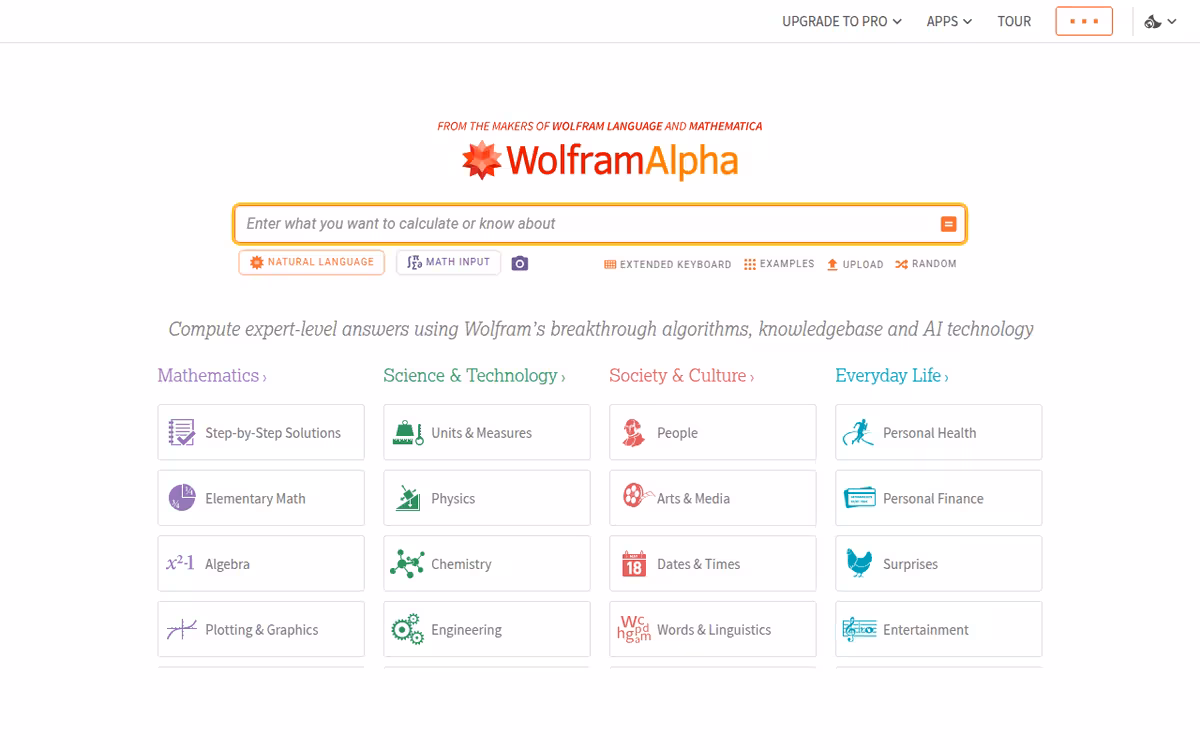This screenshot has height=750, width=1200.
Task: Open the TOUR link
Action: click(1014, 21)
